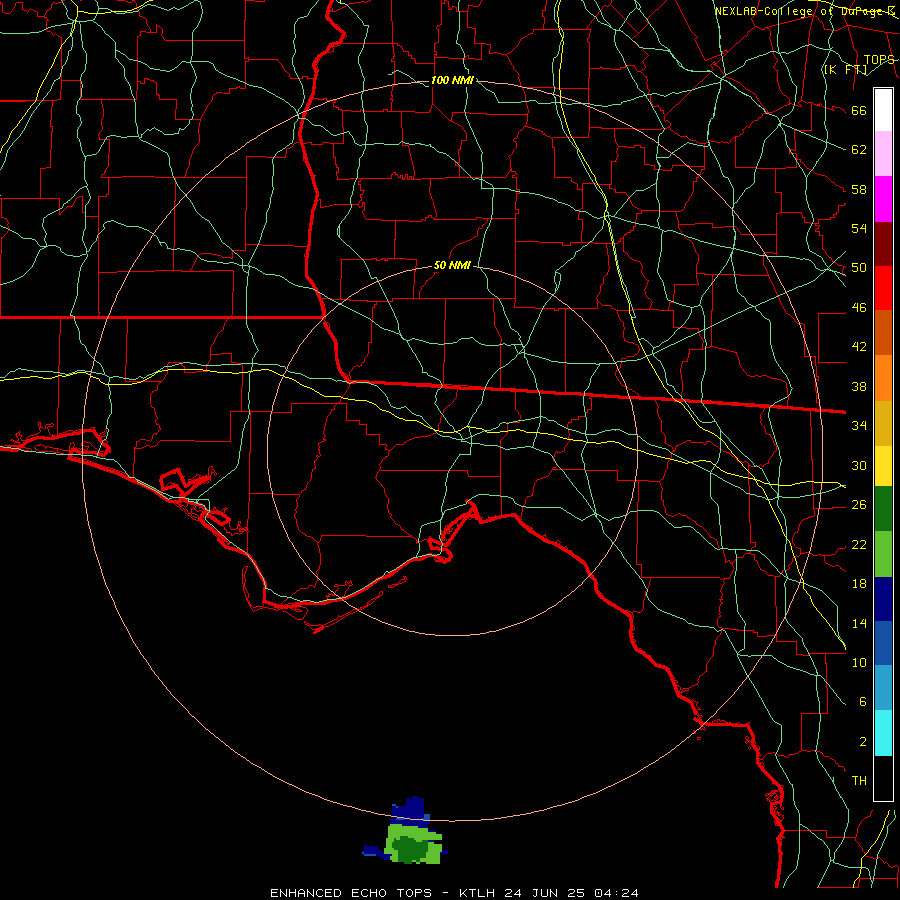Click the '6' legend value

[862, 701]
